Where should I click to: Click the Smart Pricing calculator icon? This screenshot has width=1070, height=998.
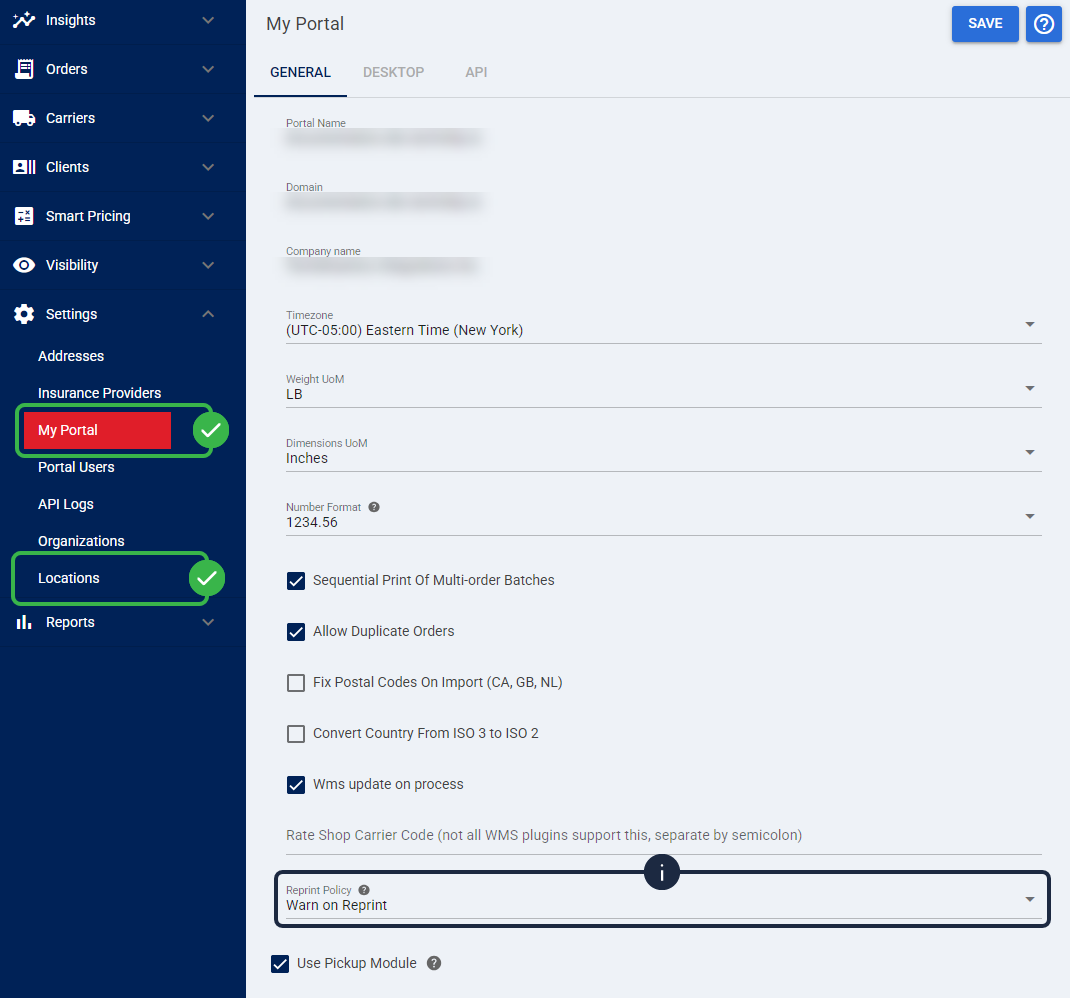[x=24, y=216]
